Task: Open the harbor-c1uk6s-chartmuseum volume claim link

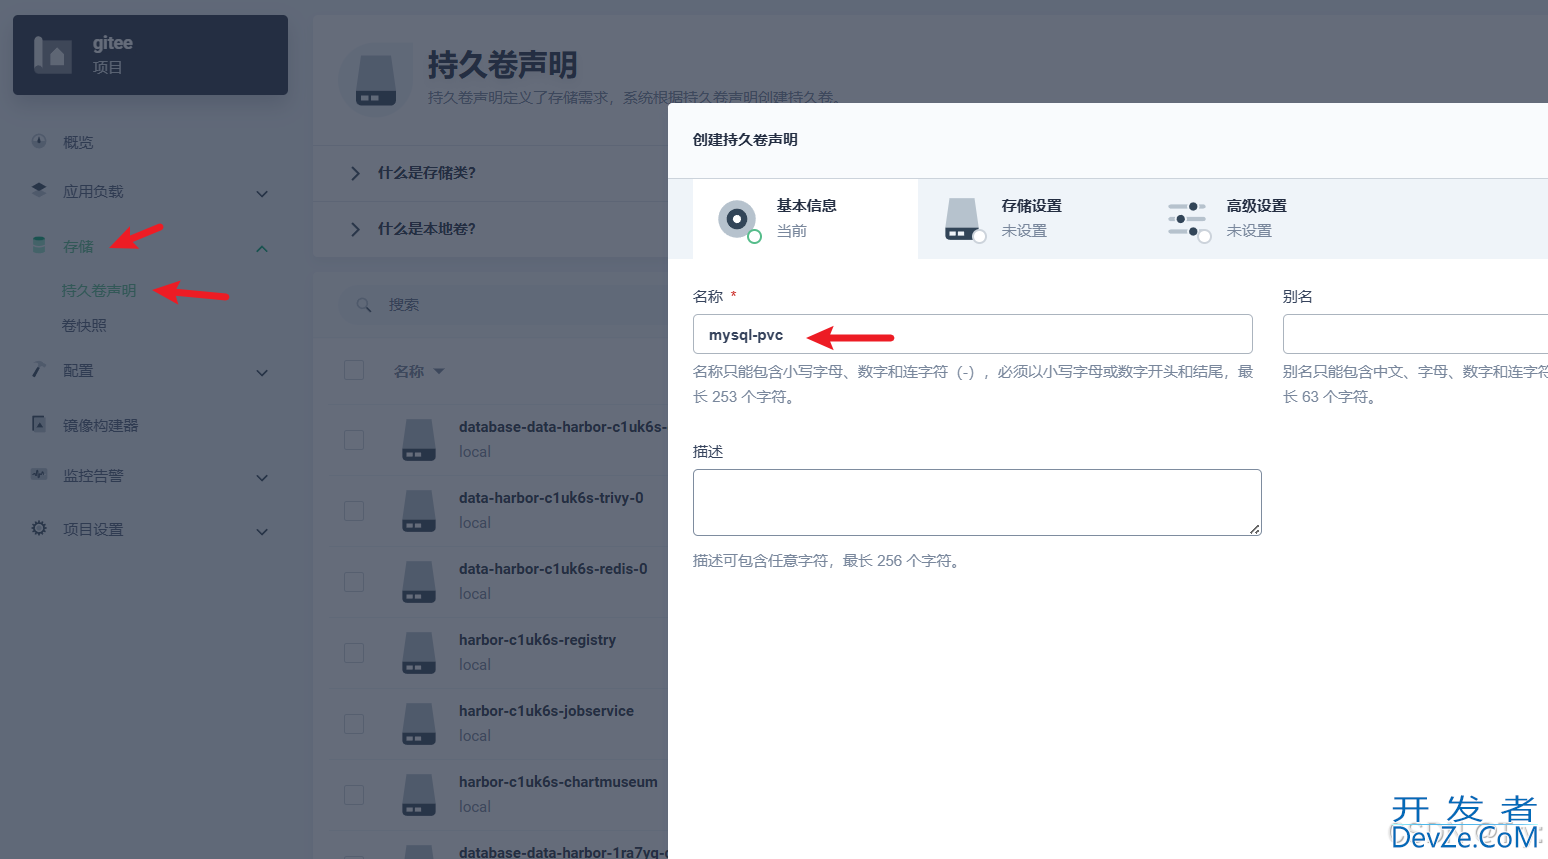Action: coord(558,781)
